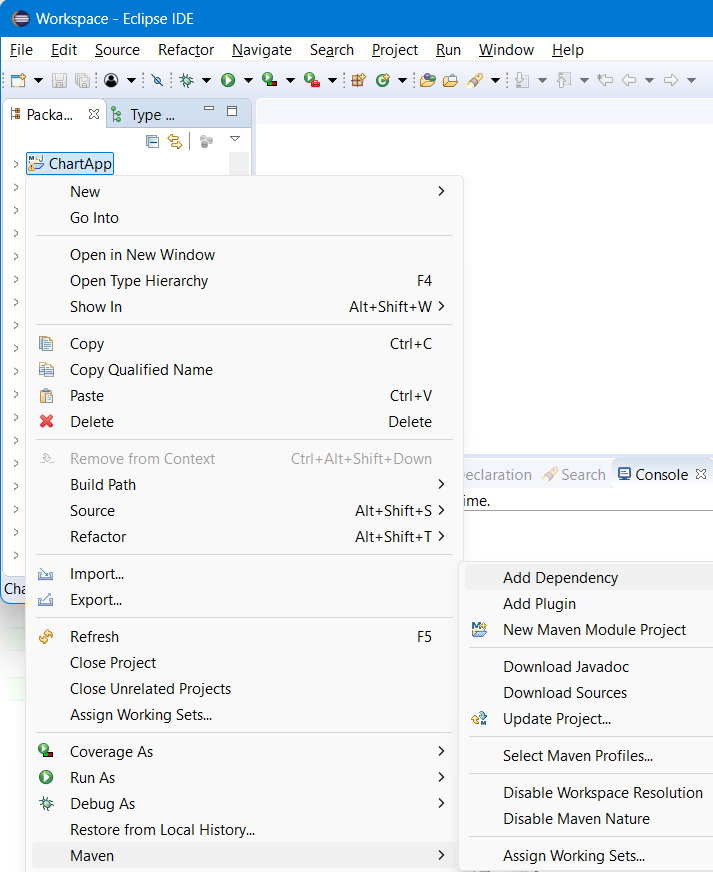Toggle Link with Editor in Package Explorer

point(175,141)
